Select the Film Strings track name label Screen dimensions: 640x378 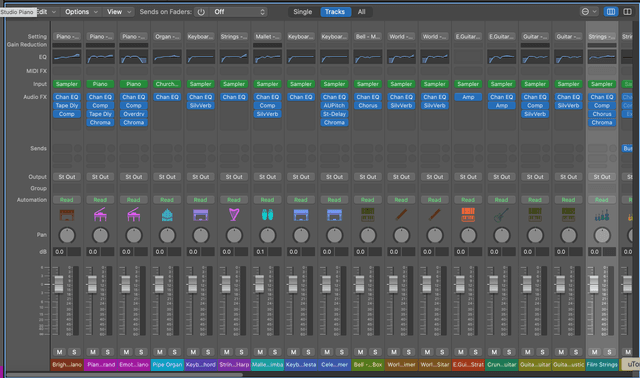coord(602,365)
